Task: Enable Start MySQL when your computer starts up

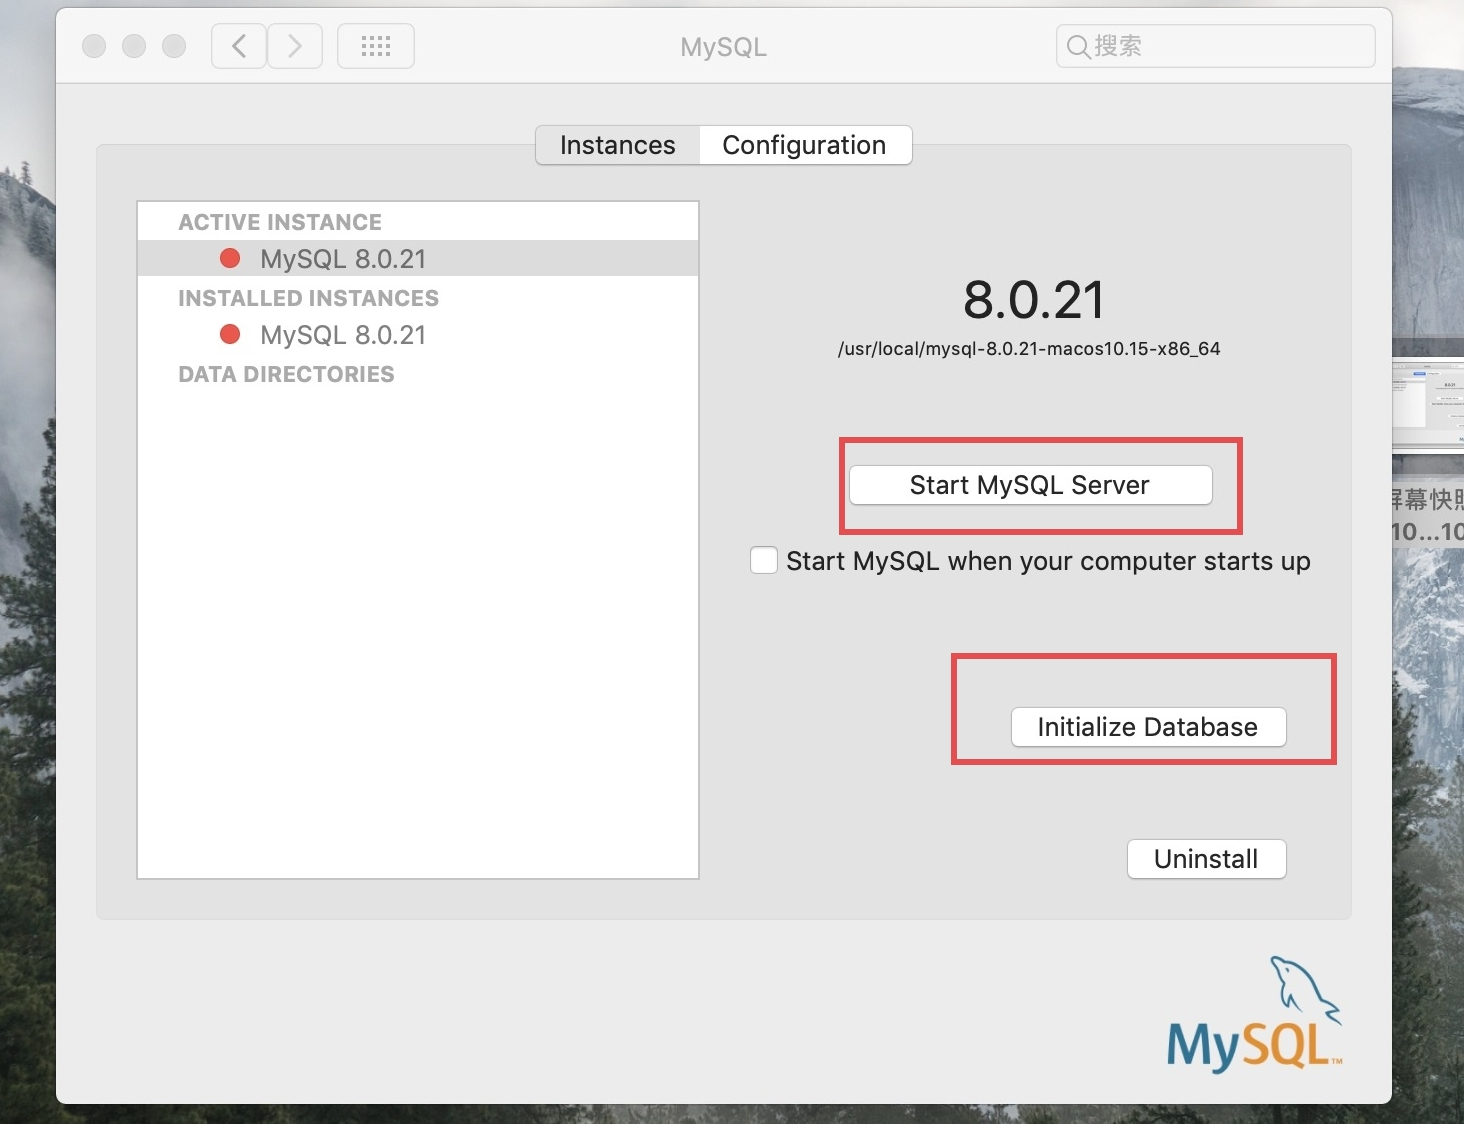Action: click(x=764, y=560)
